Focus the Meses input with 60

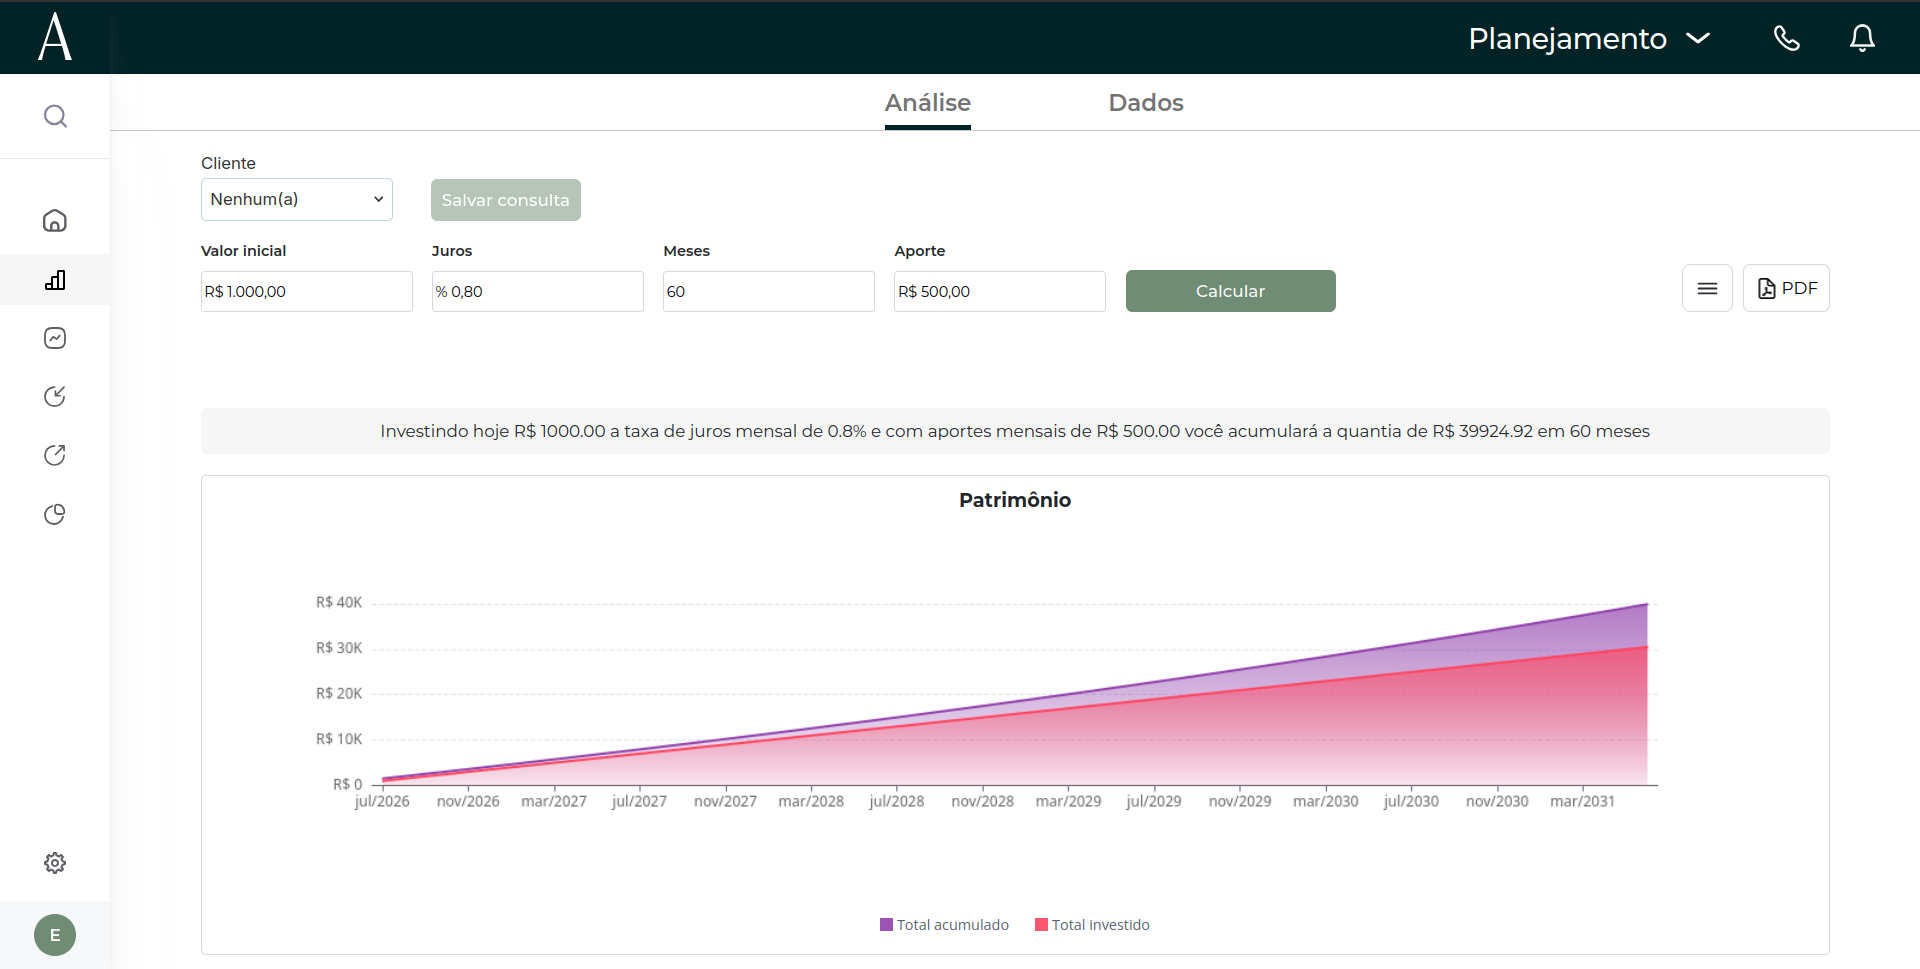(769, 291)
